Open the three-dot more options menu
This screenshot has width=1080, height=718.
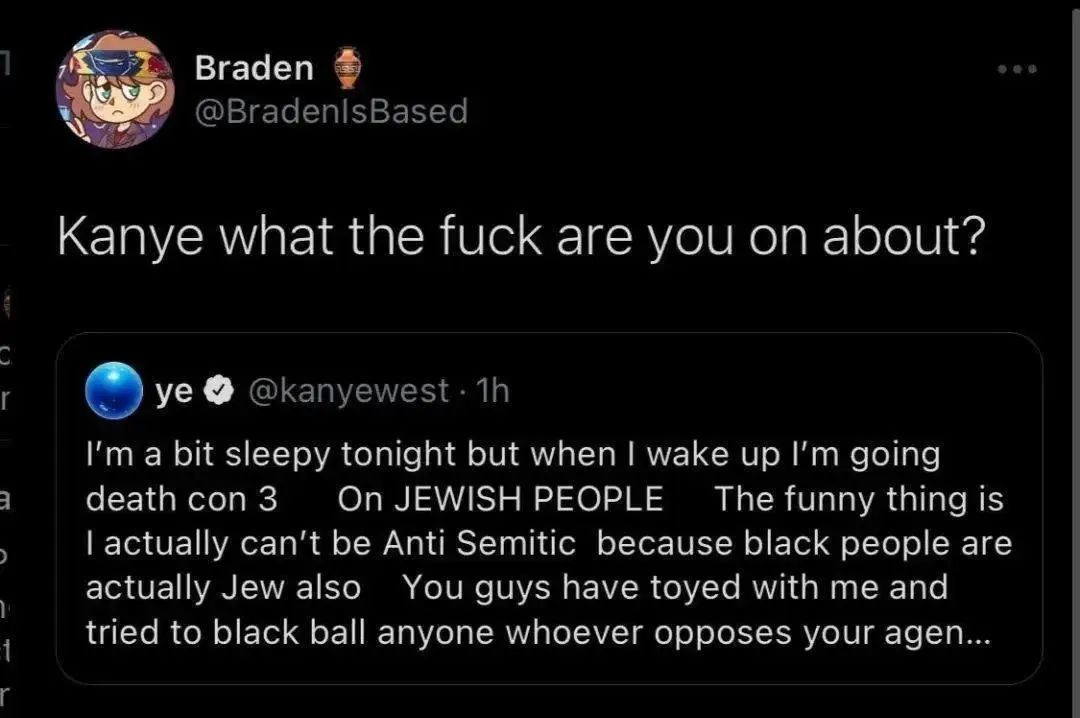click(x=1016, y=69)
